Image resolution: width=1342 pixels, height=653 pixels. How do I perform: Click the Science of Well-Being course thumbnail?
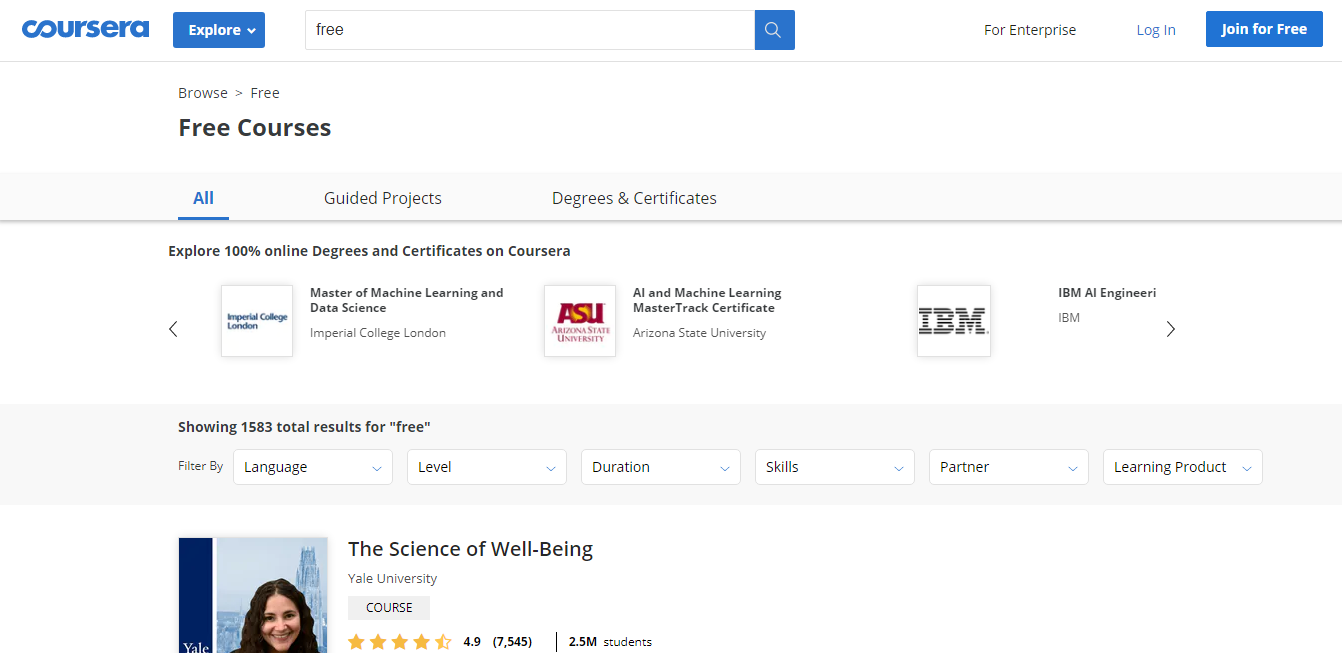click(252, 595)
